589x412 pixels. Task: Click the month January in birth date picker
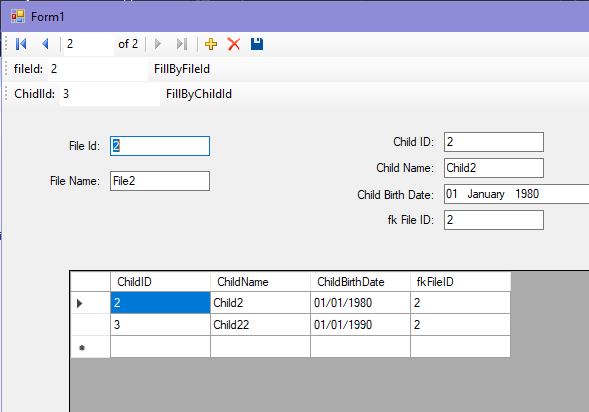(x=486, y=194)
